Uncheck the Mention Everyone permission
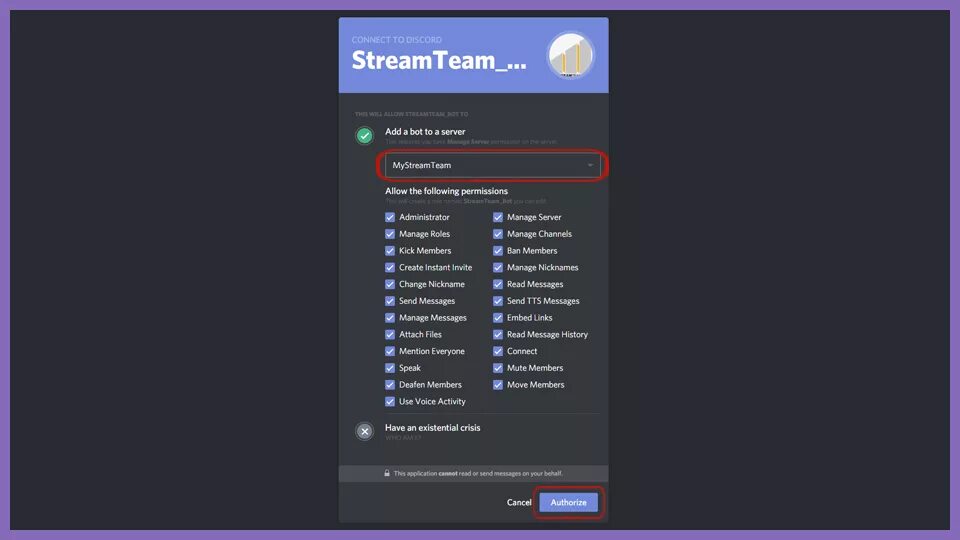This screenshot has width=960, height=540. [390, 351]
